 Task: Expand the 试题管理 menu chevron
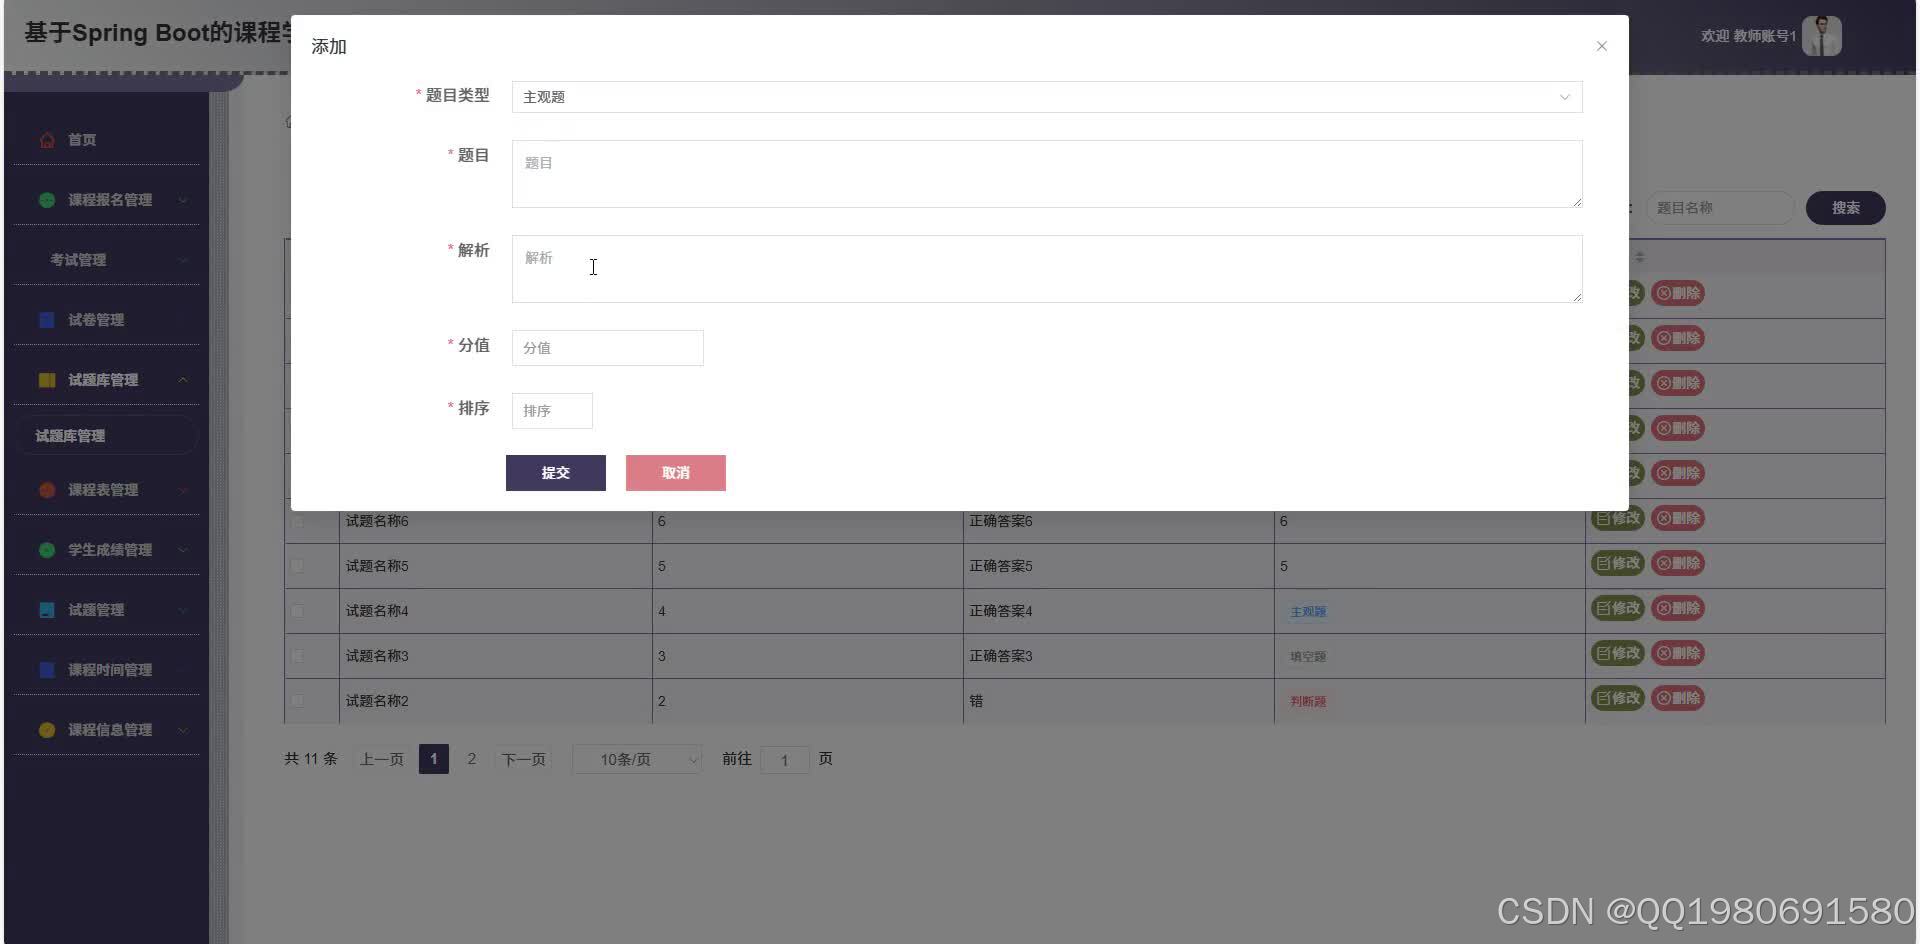point(183,610)
